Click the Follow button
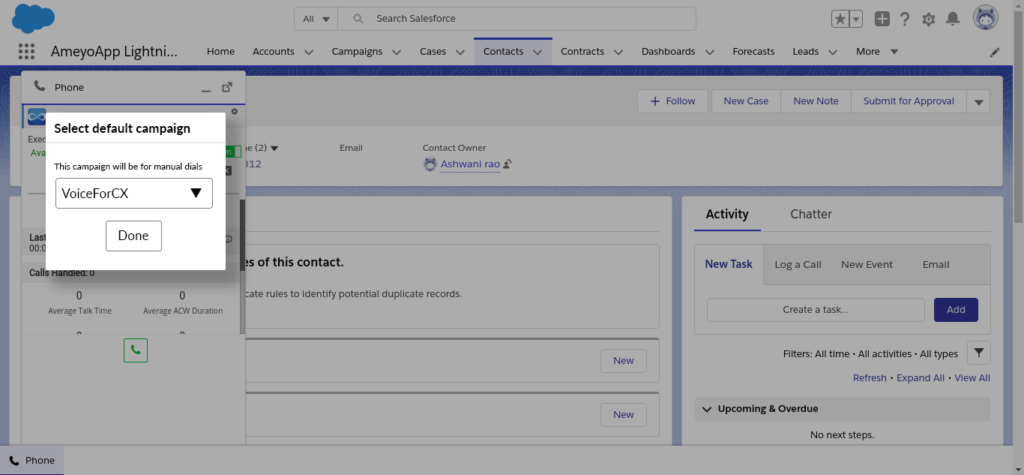This screenshot has width=1024, height=475. (x=673, y=101)
